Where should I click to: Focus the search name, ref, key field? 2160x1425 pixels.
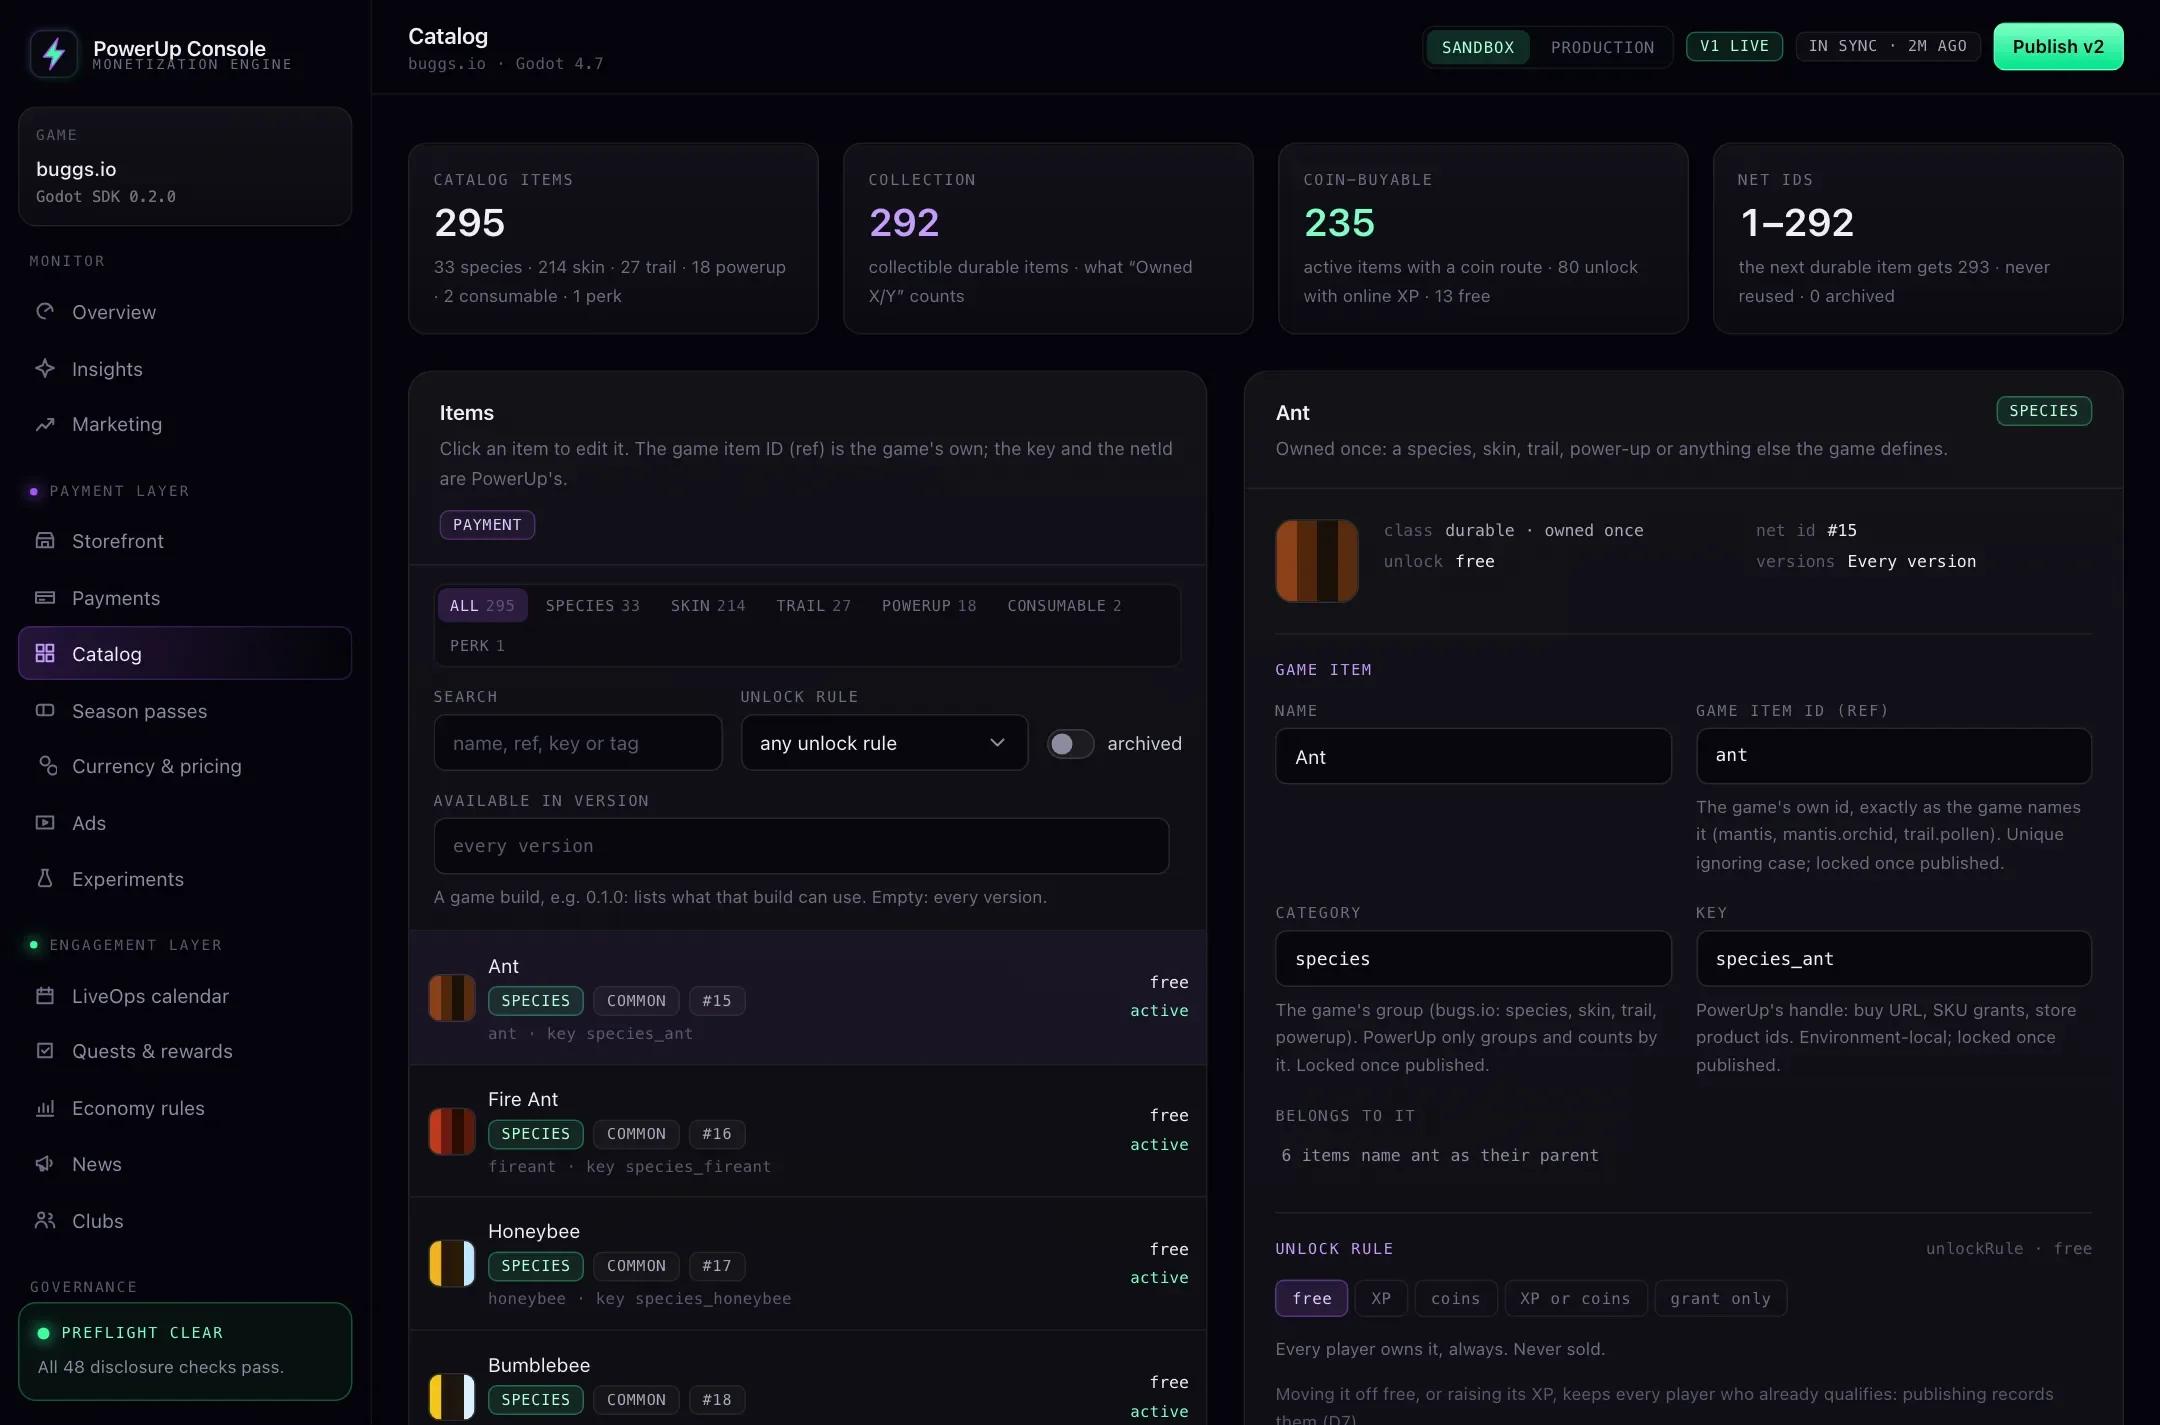[x=578, y=743]
